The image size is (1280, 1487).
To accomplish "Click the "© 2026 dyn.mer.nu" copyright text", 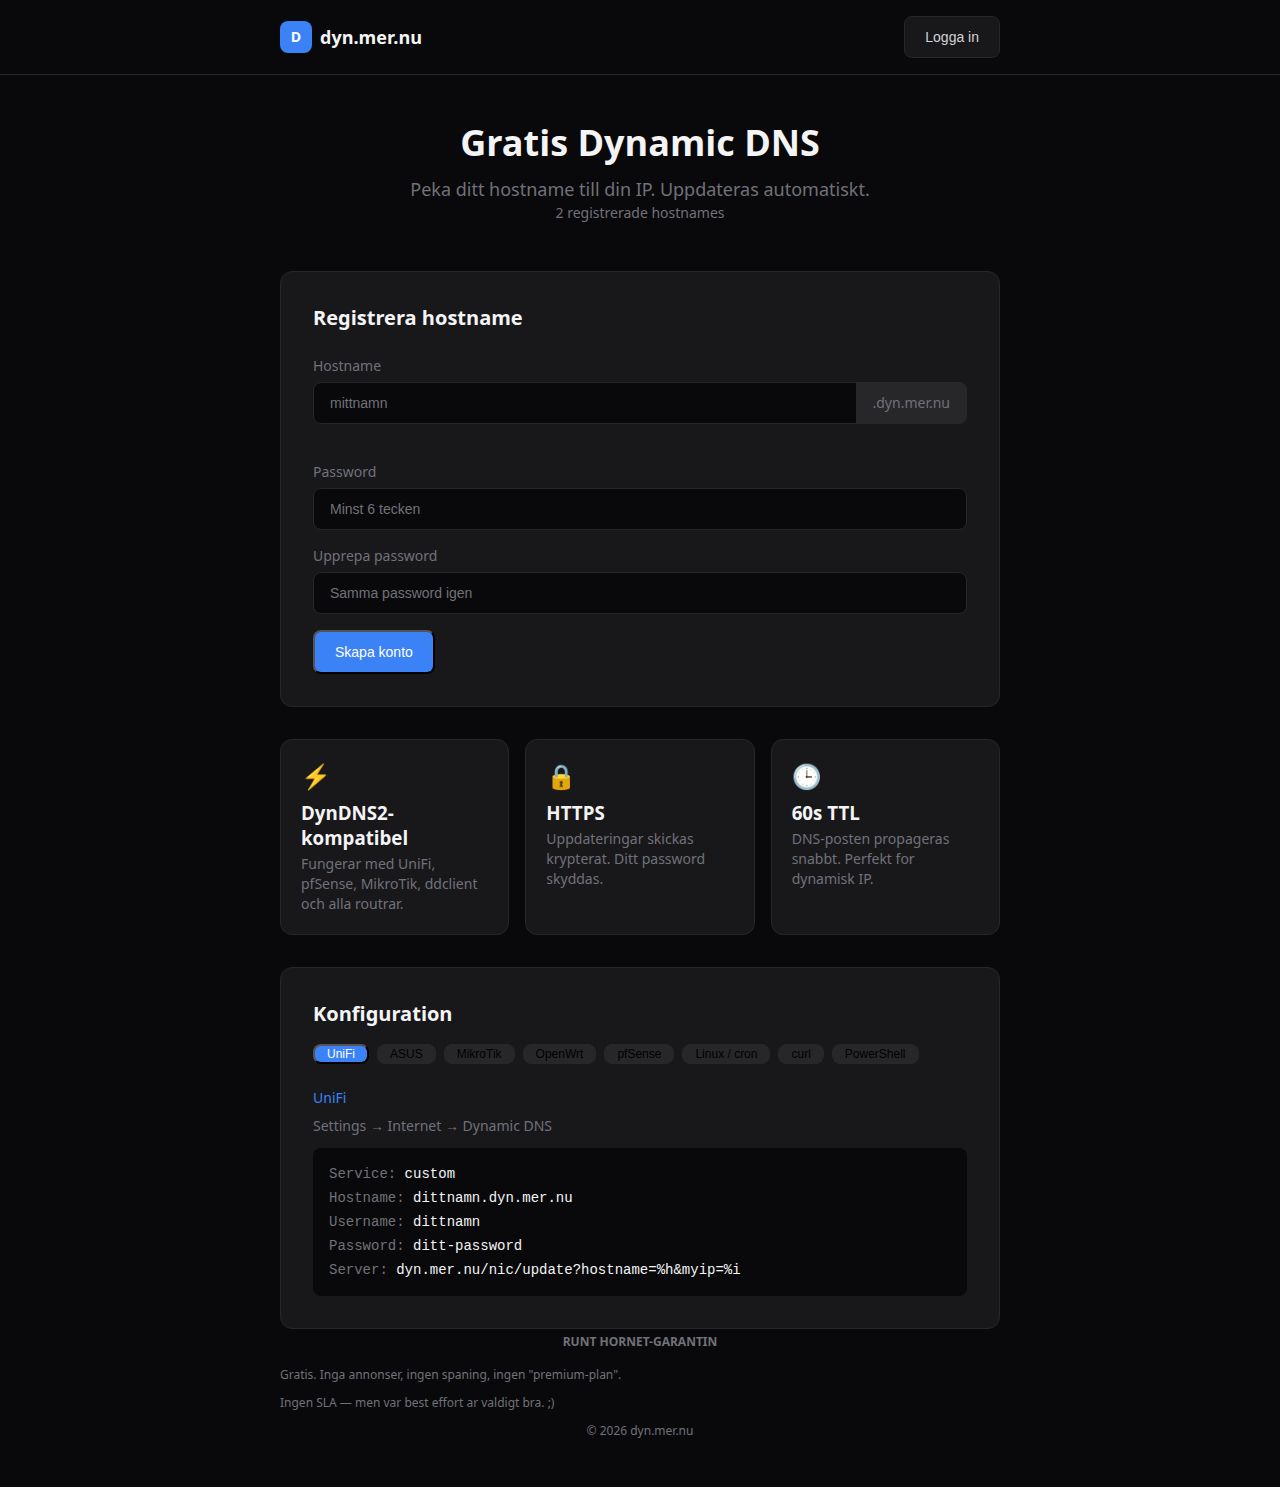I will 640,1431.
